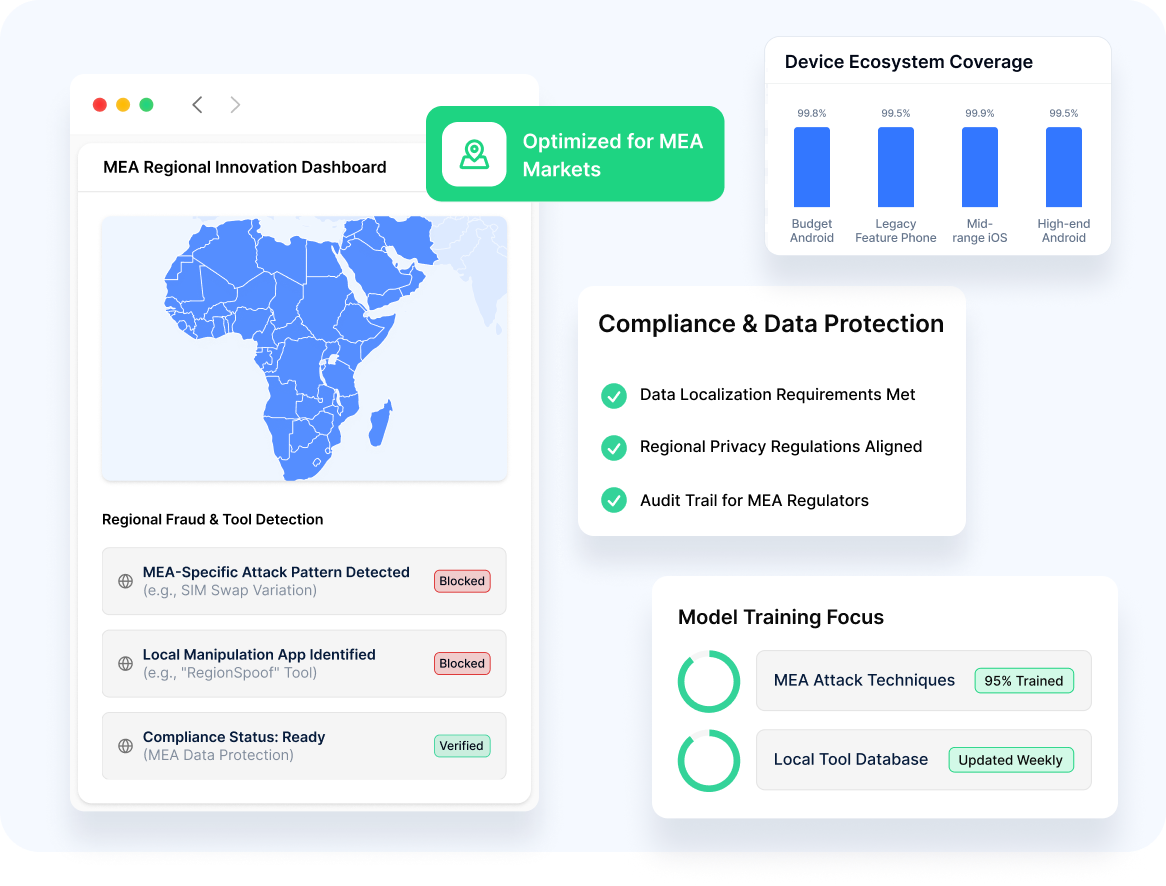Click the Verified badge on Compliance Status

(462, 746)
